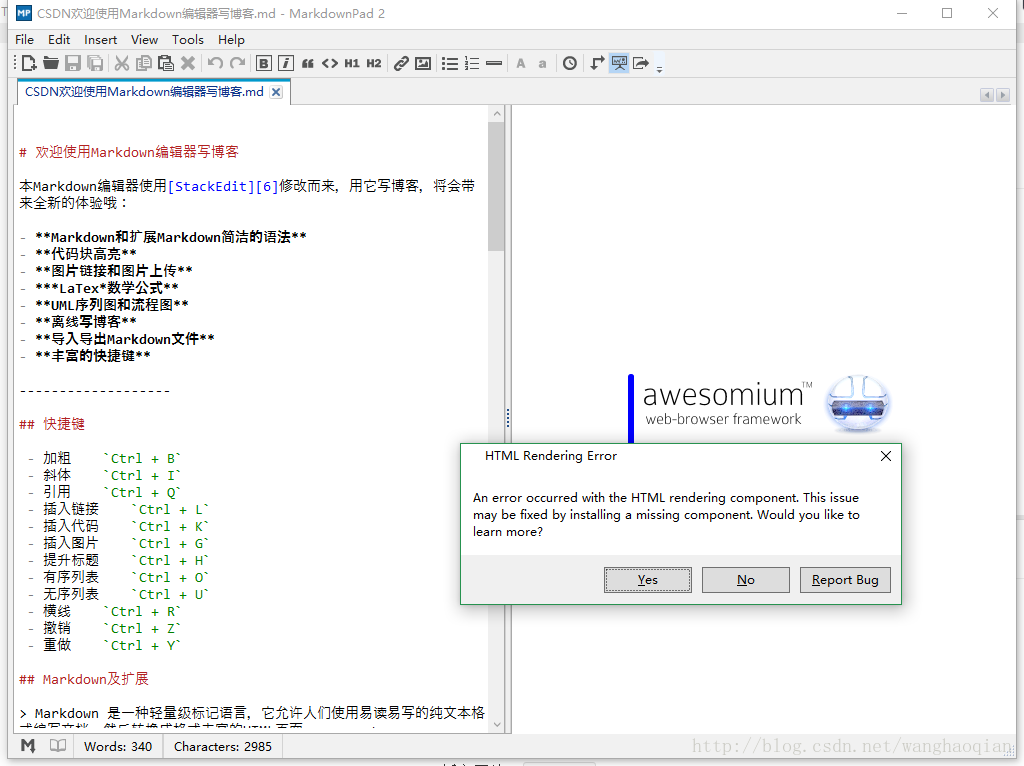Click the Report Bug button
1024x766 pixels.
pos(845,579)
